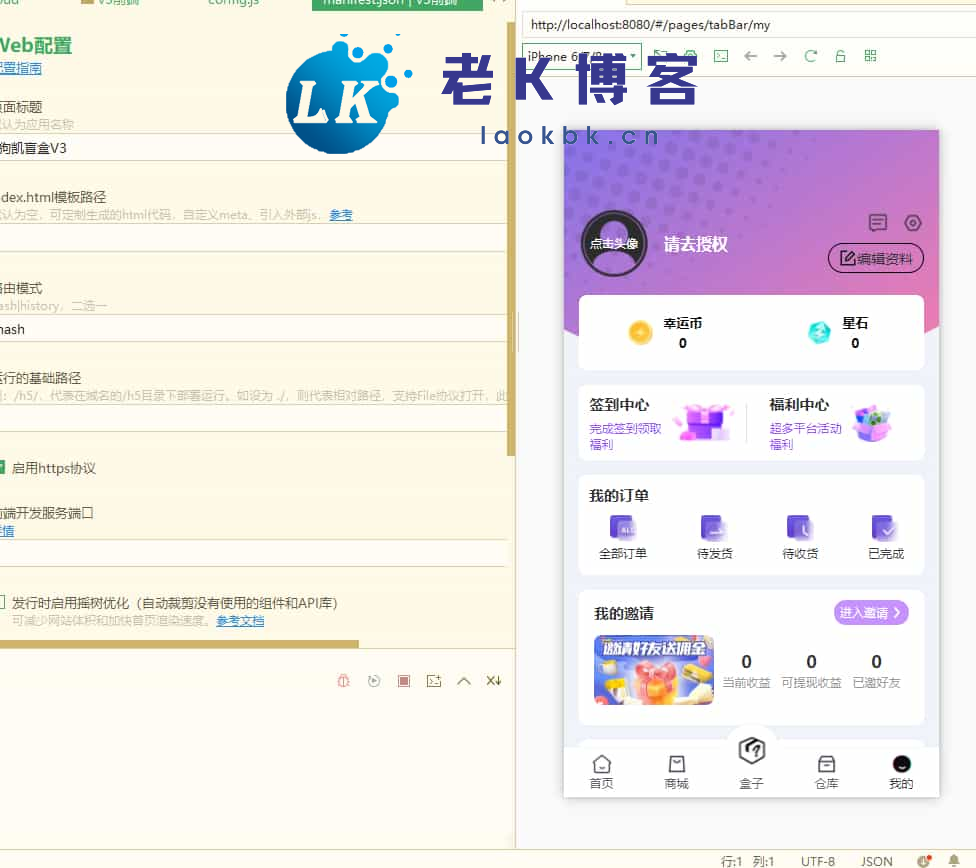Click the red debug bug icon

coord(343,681)
